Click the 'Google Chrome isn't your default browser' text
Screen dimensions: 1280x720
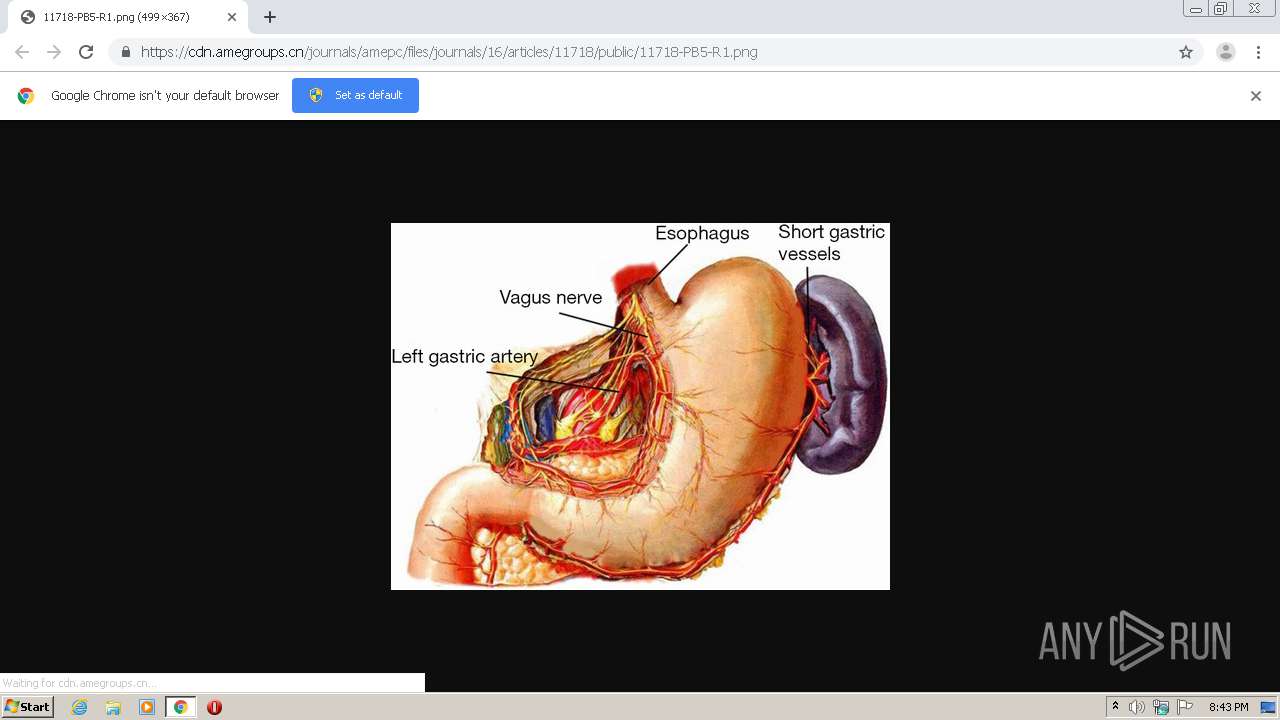pyautogui.click(x=165, y=96)
